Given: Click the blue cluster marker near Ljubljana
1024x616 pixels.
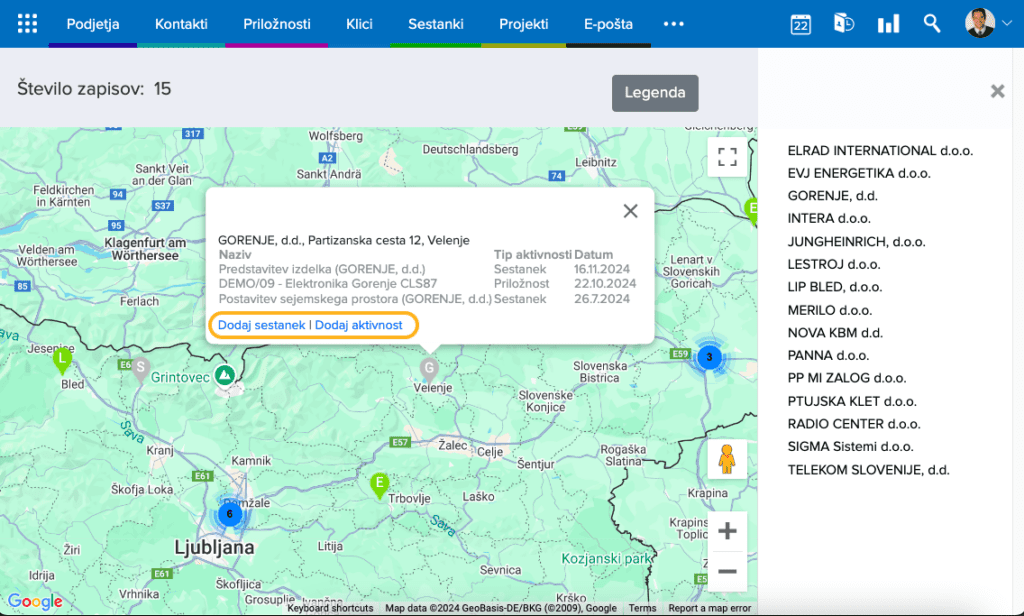Looking at the screenshot, I should [229, 514].
